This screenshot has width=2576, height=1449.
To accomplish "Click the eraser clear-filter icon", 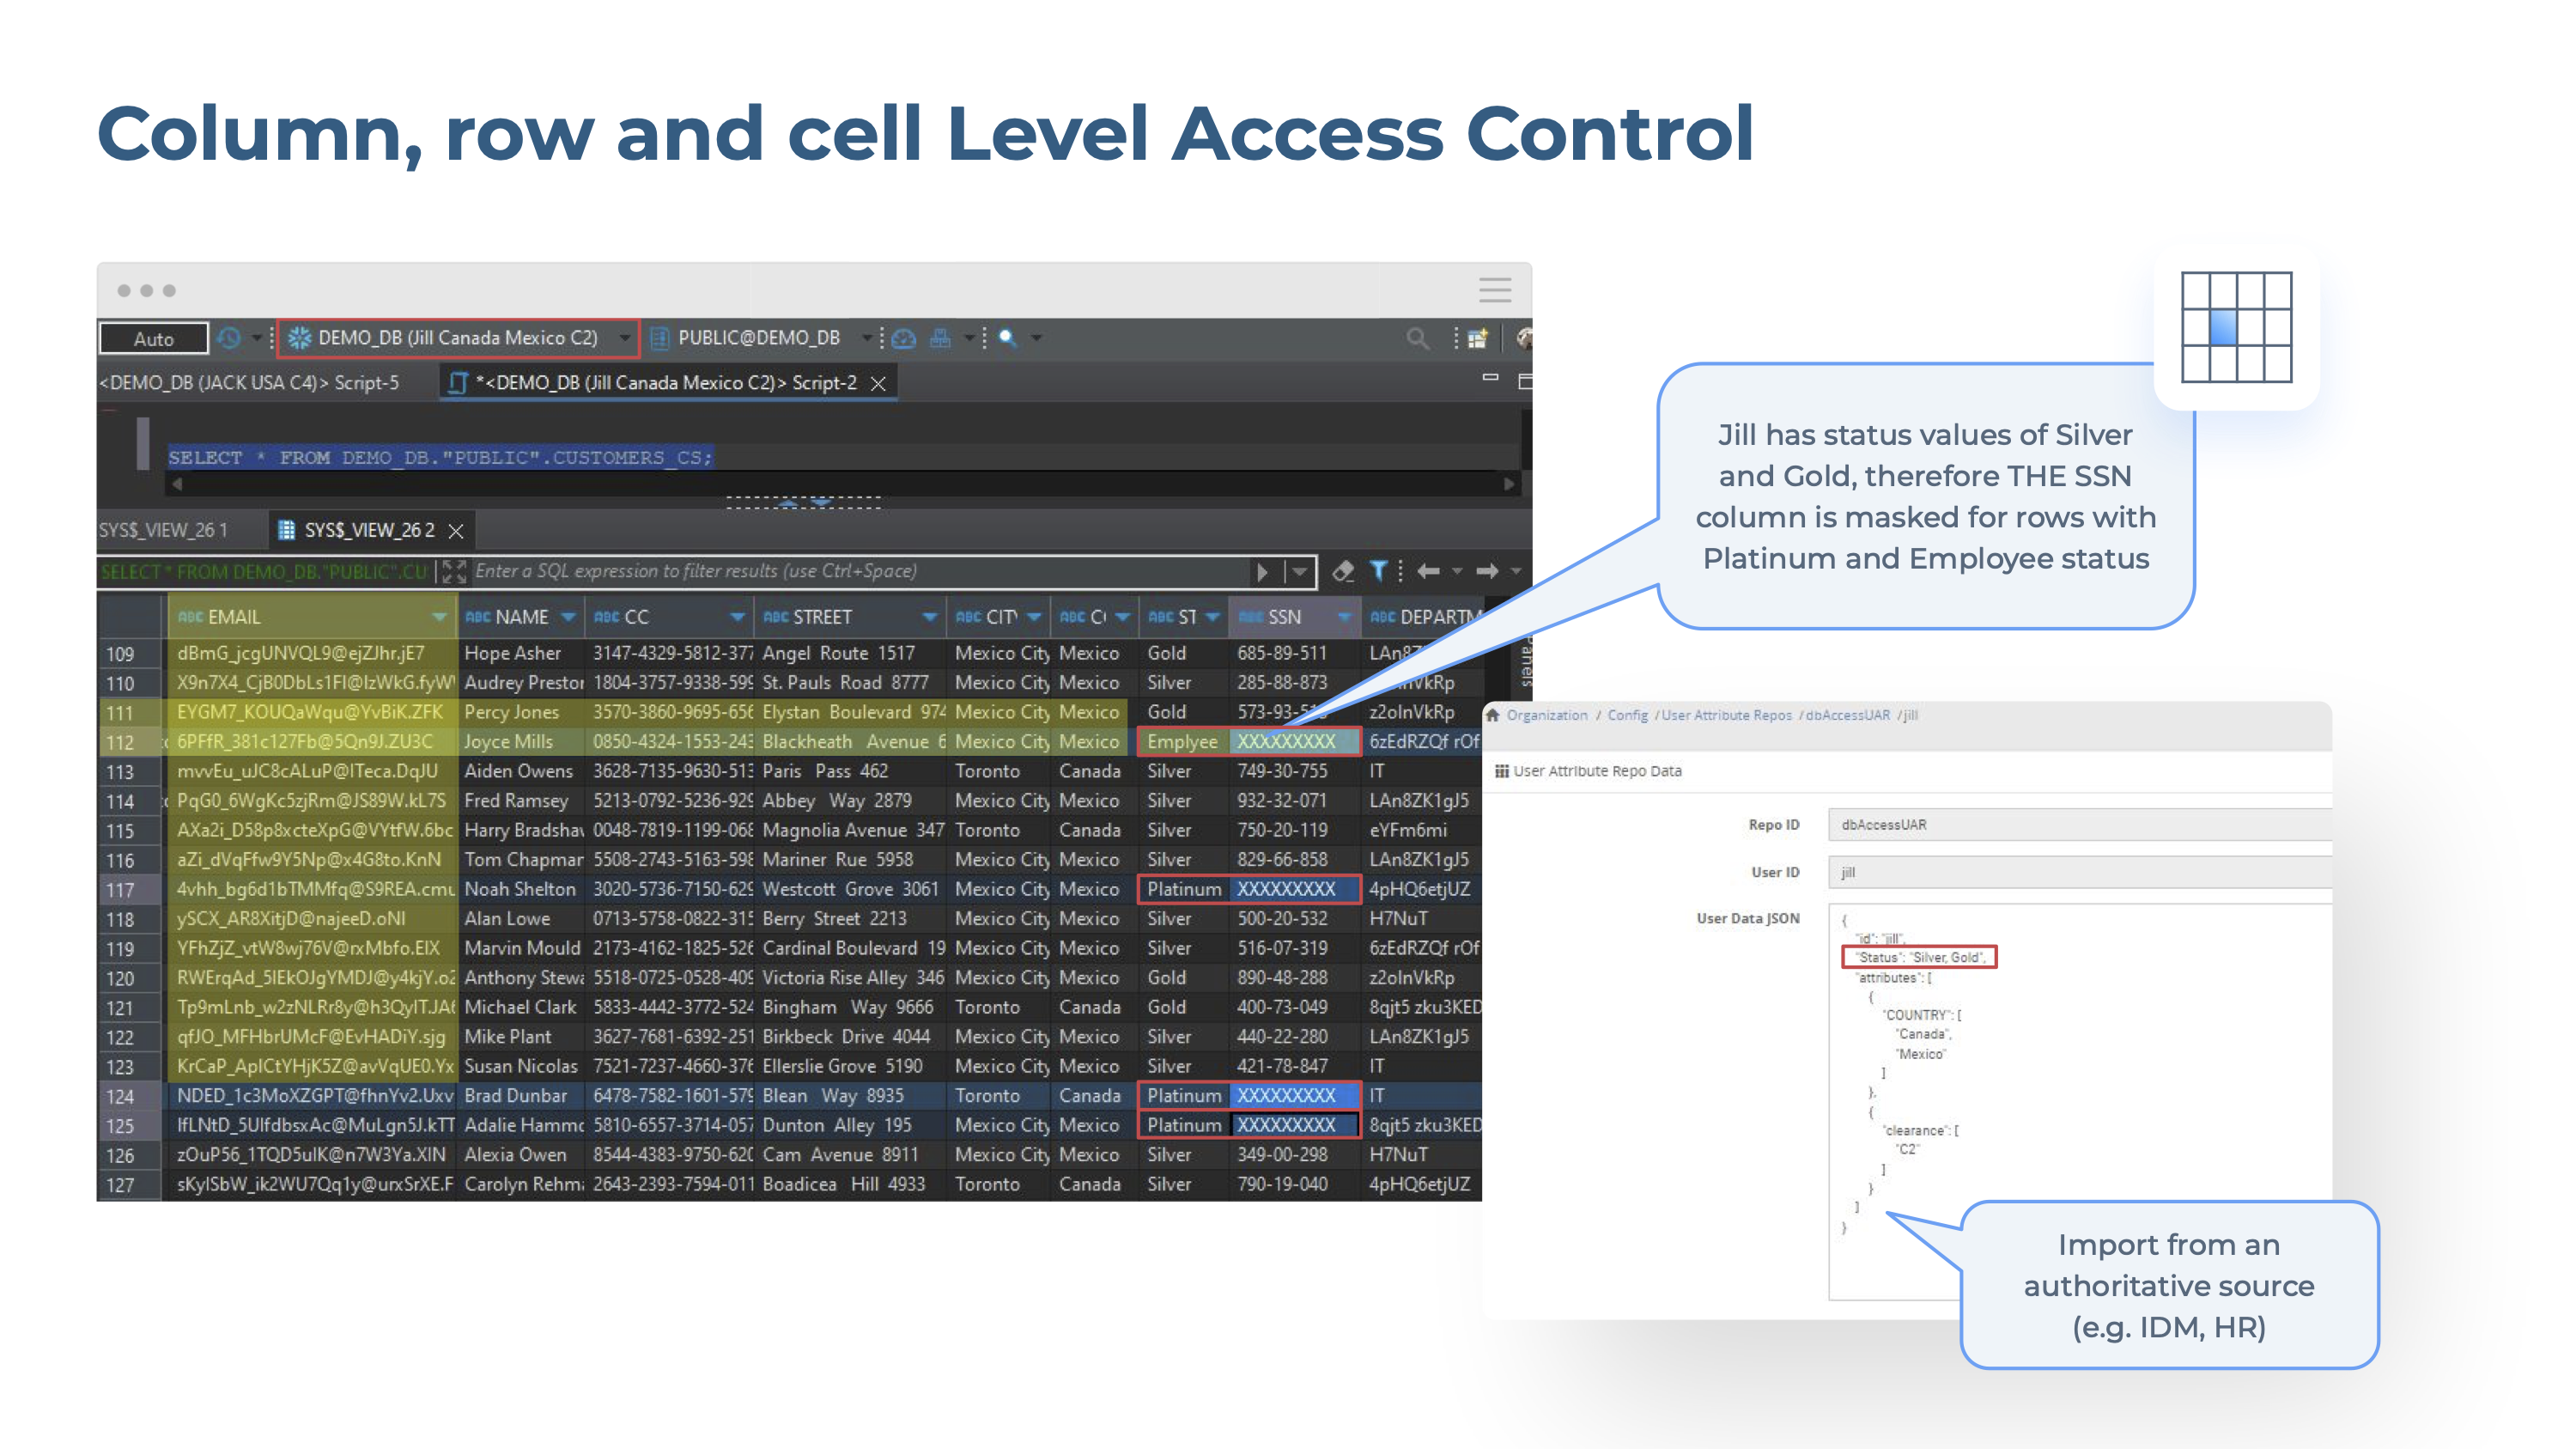I will pos(1343,571).
